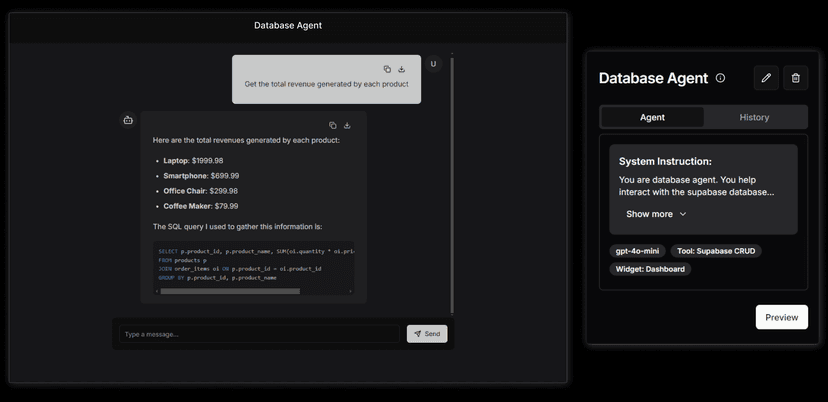Focus the Type a message input
The height and width of the screenshot is (402, 828).
258,334
